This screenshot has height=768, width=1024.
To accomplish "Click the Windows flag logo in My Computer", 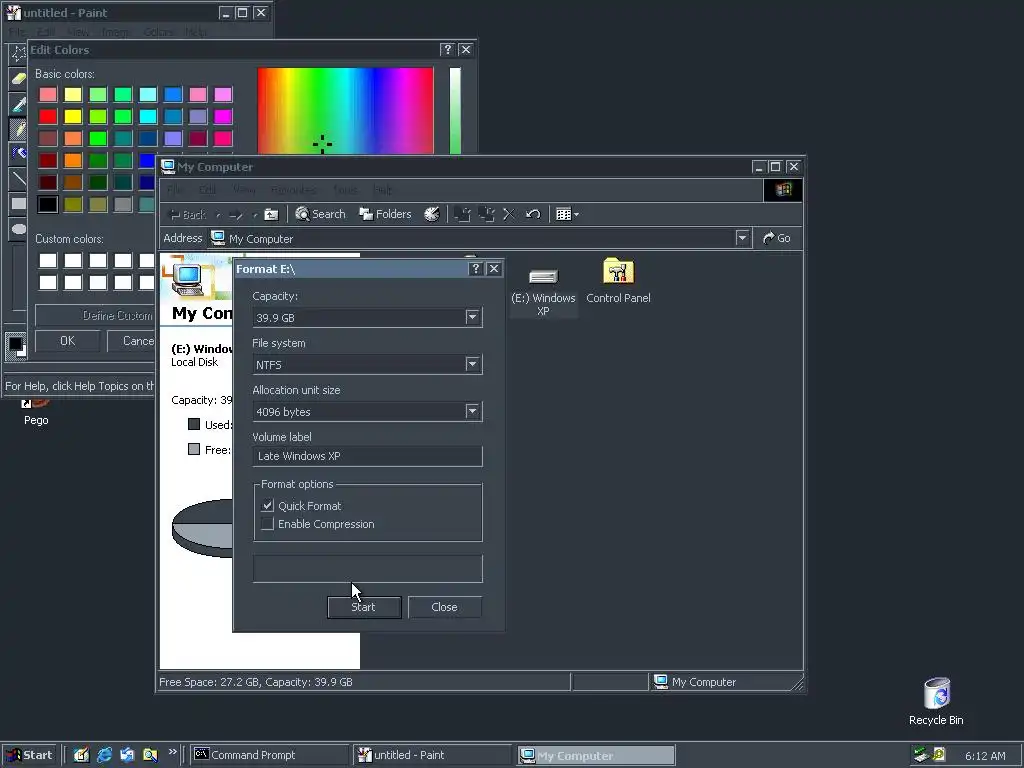I will pos(783,190).
